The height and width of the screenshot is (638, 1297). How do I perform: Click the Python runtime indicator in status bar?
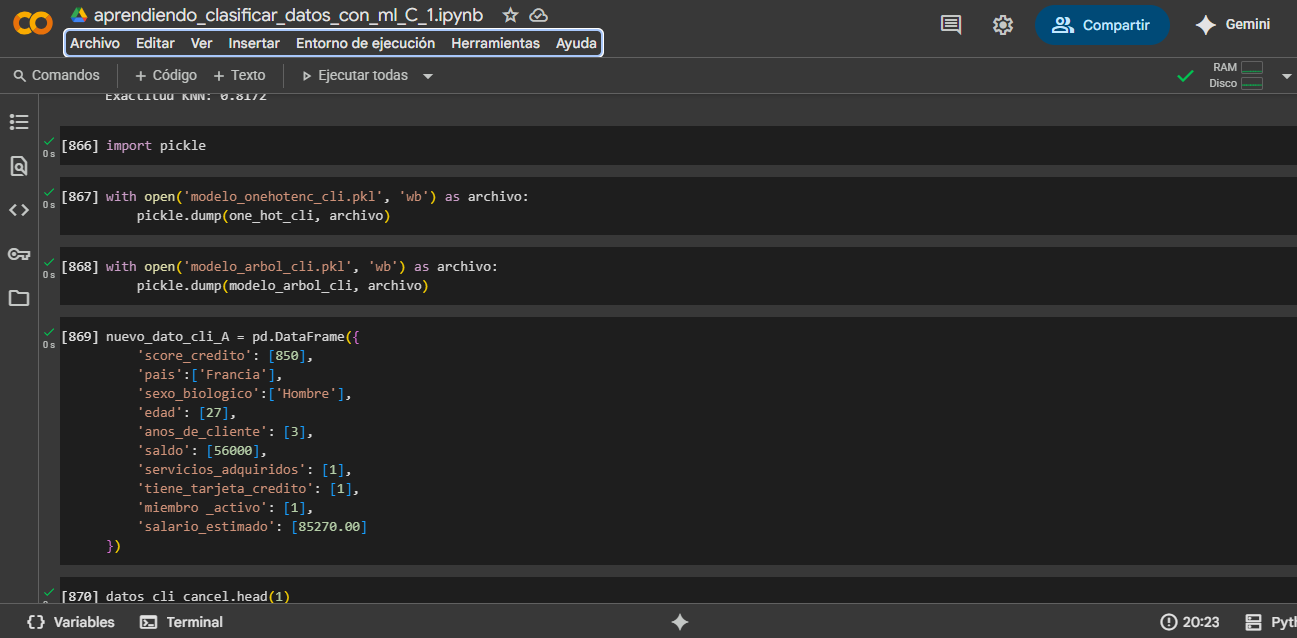click(x=1271, y=622)
